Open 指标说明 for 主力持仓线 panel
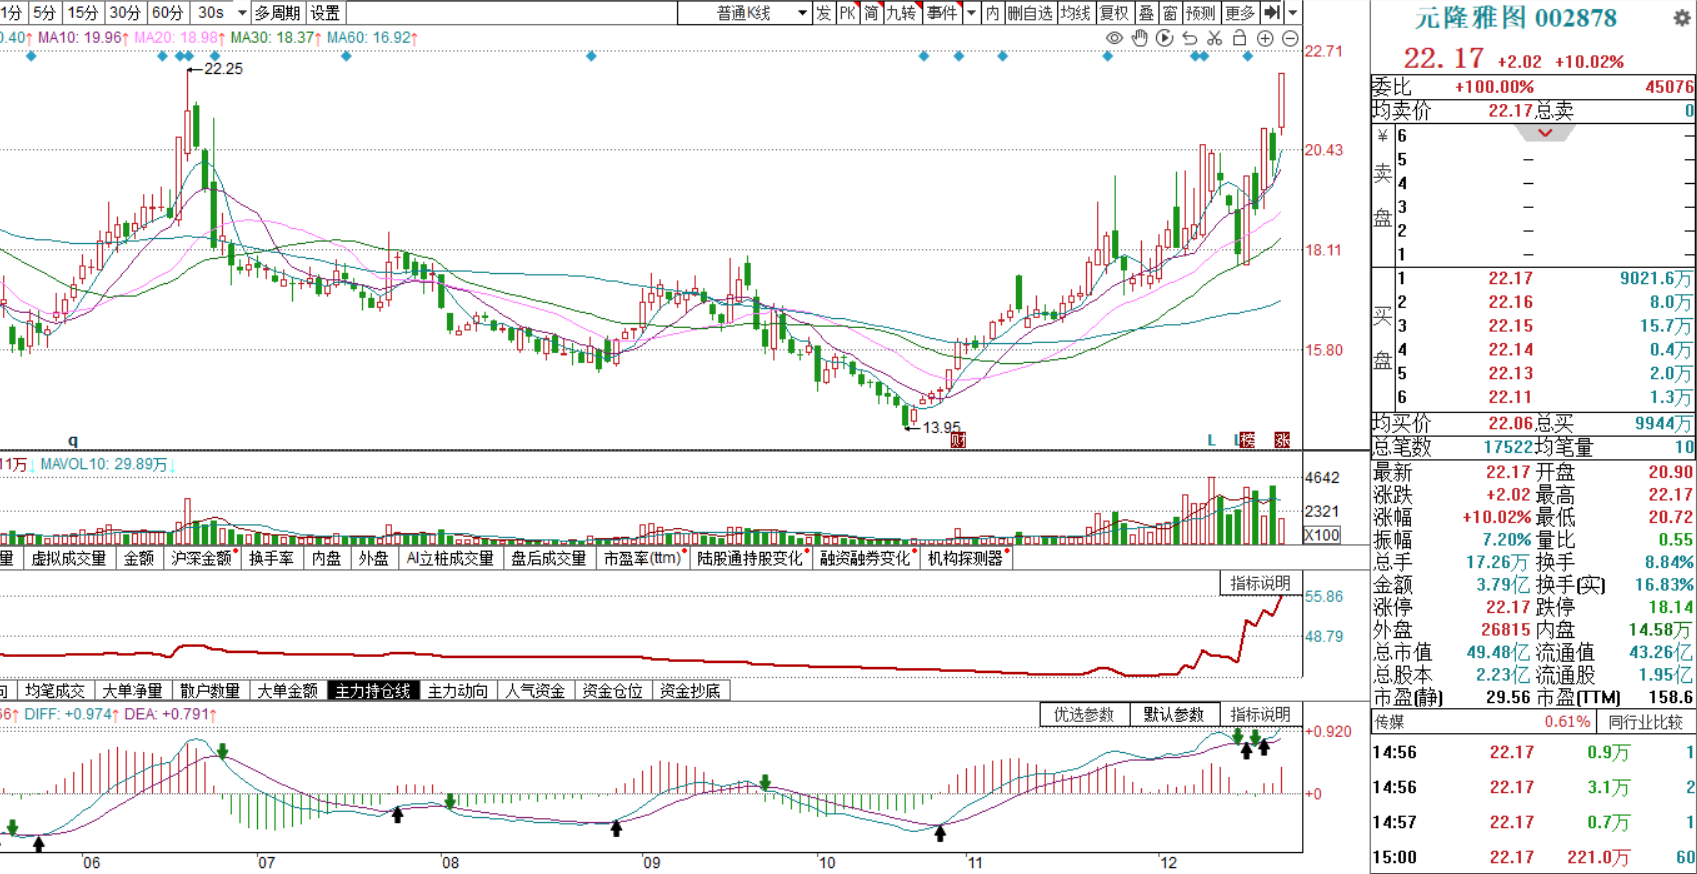The width and height of the screenshot is (1697, 874). pyautogui.click(x=1260, y=583)
